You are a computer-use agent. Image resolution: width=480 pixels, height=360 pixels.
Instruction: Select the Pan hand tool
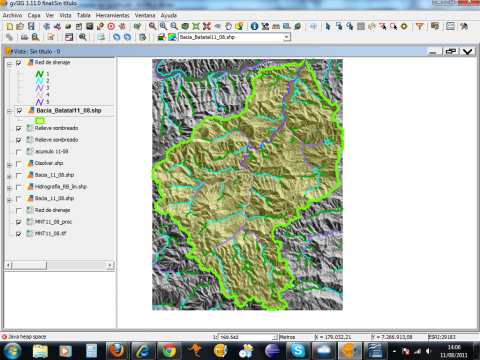pyautogui.click(x=228, y=26)
